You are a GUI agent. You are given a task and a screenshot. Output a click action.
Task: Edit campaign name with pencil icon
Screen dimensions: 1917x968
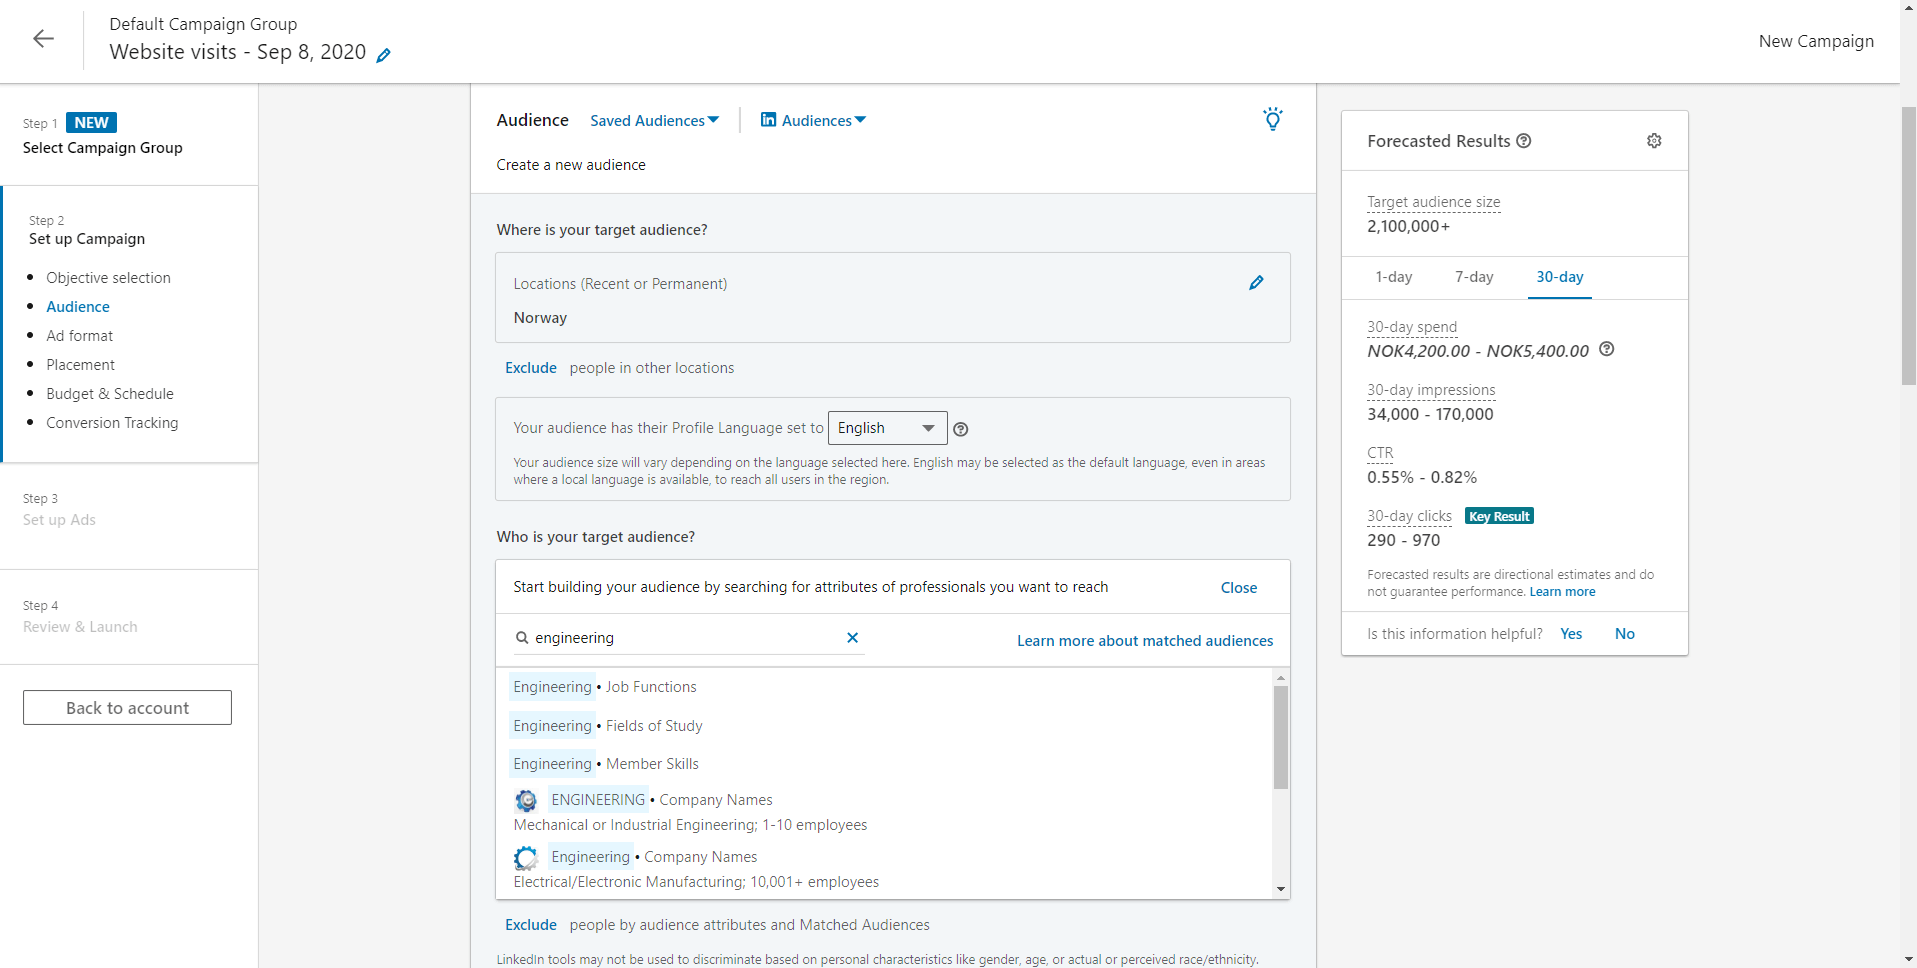(383, 55)
